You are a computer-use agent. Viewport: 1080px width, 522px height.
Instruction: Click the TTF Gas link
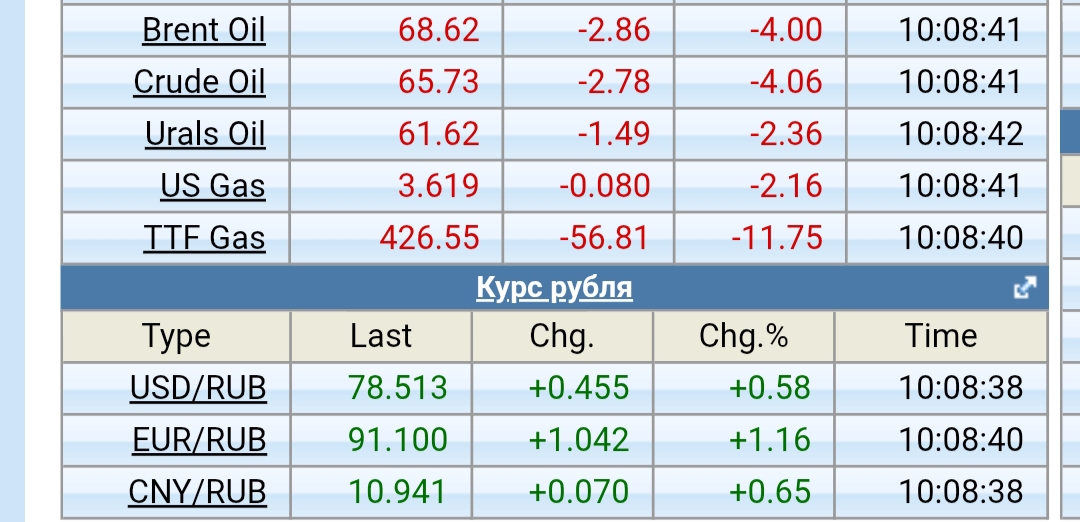tap(204, 238)
